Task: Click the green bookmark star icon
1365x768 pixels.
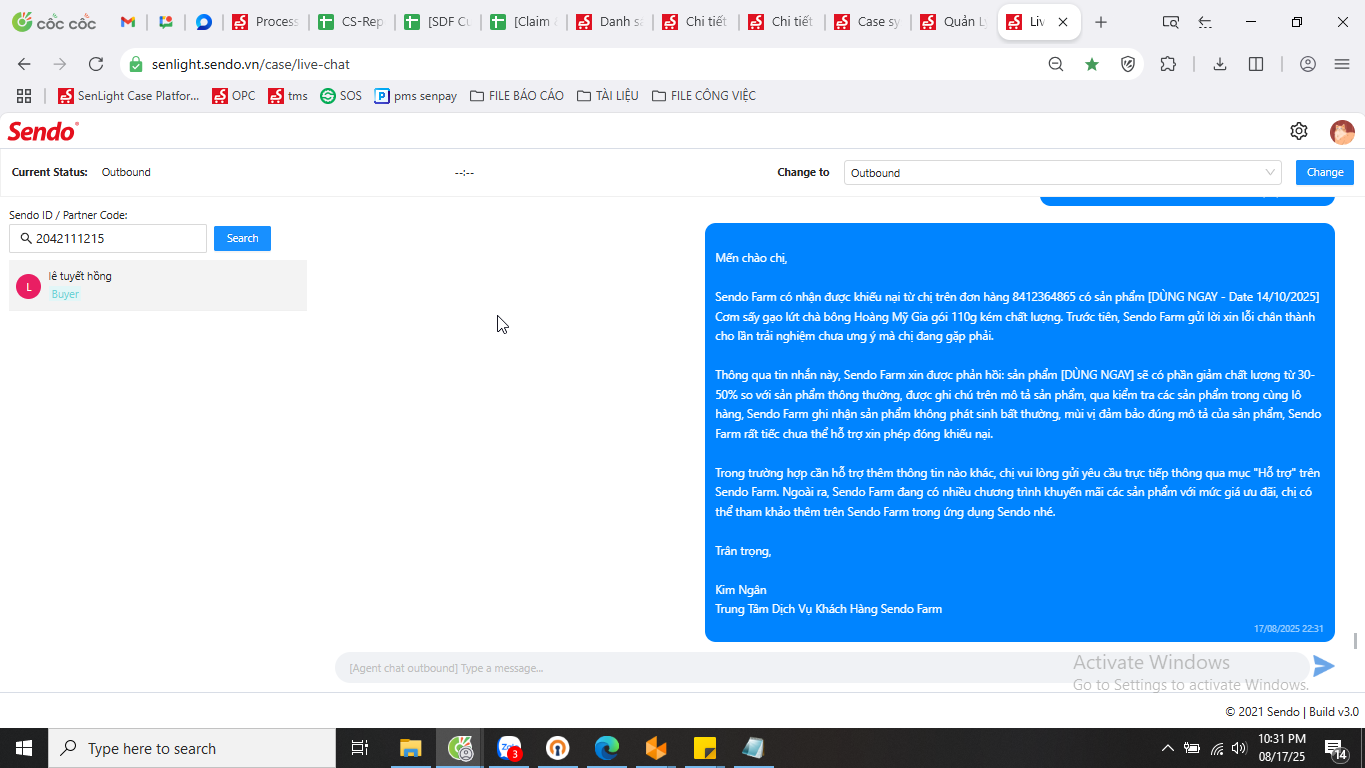Action: [1092, 64]
